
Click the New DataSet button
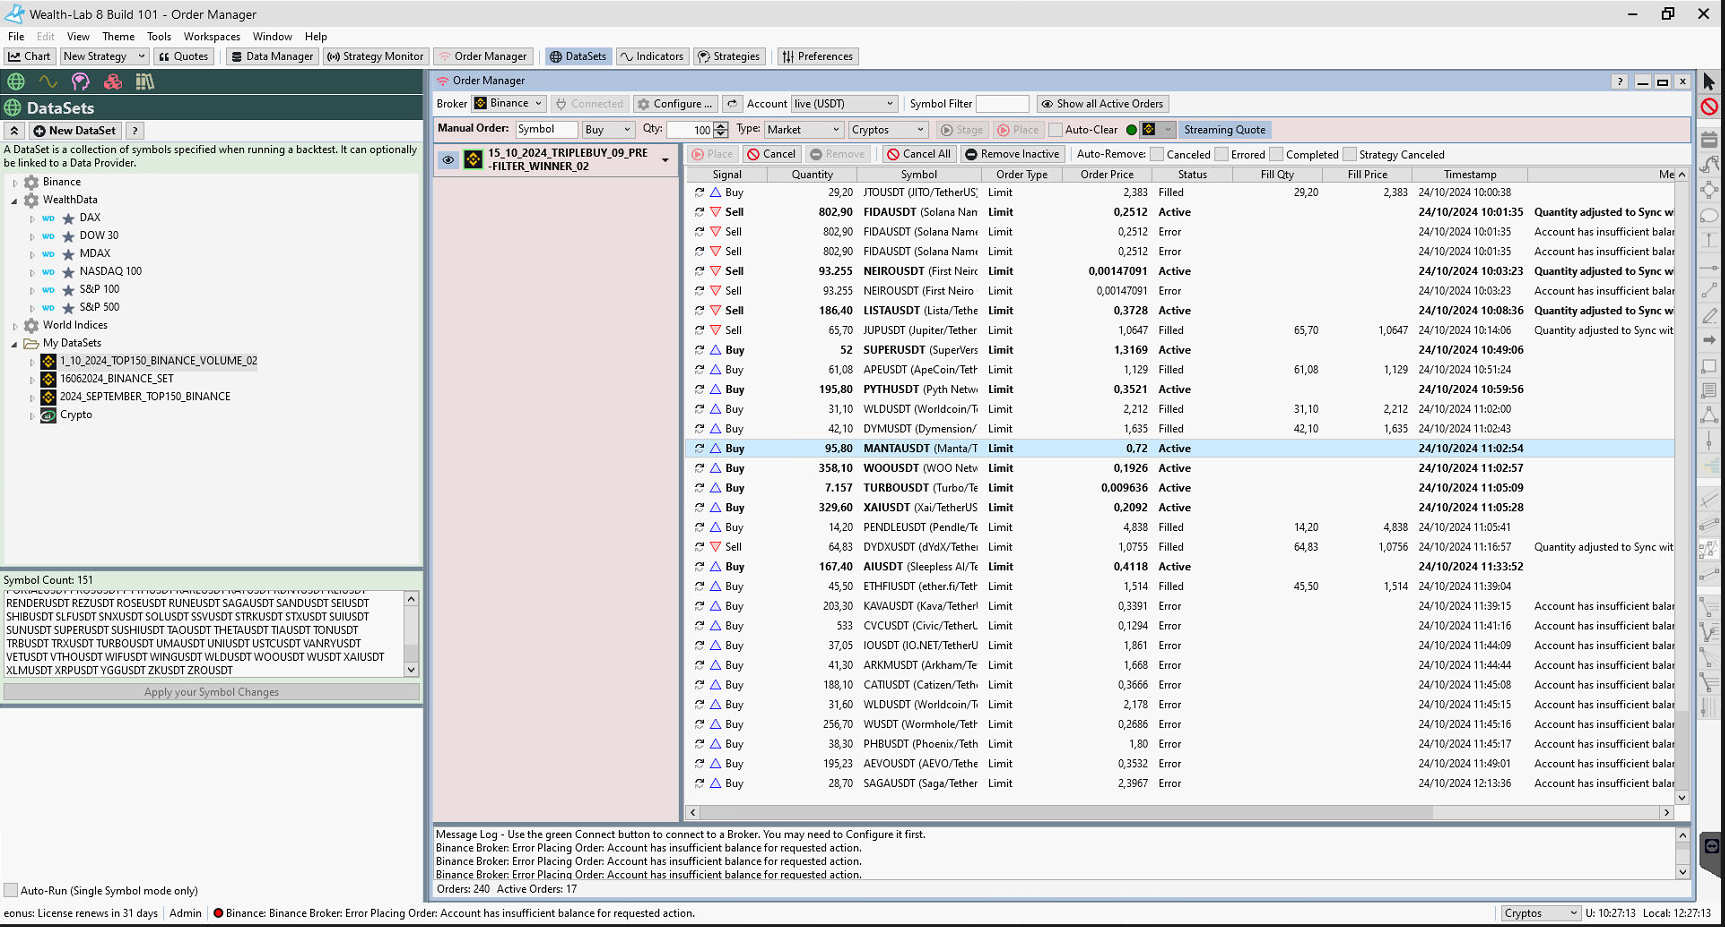point(74,131)
